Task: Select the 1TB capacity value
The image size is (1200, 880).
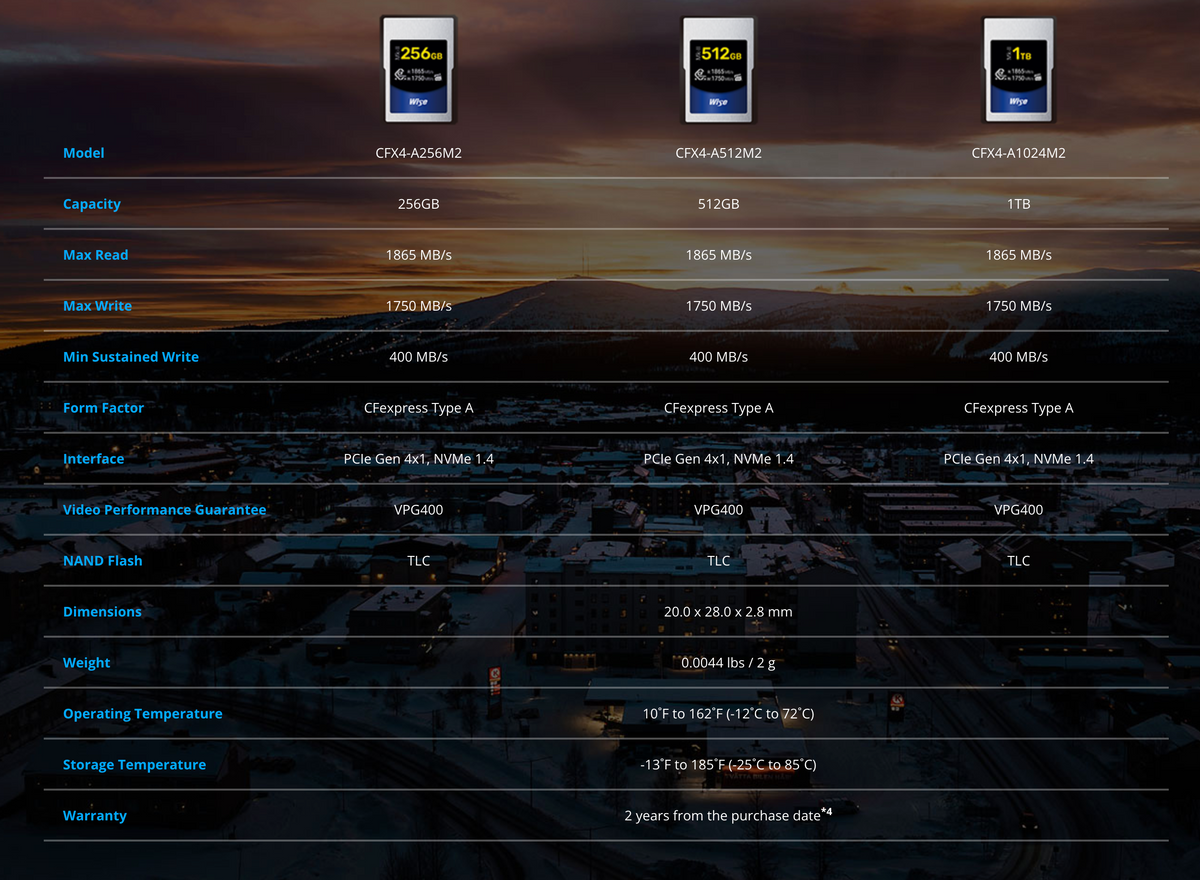Action: 1018,204
